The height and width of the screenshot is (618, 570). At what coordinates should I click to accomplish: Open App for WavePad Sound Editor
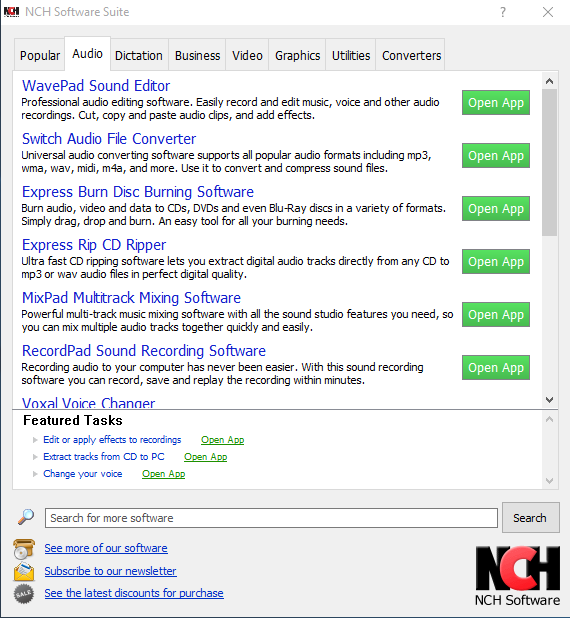496,102
